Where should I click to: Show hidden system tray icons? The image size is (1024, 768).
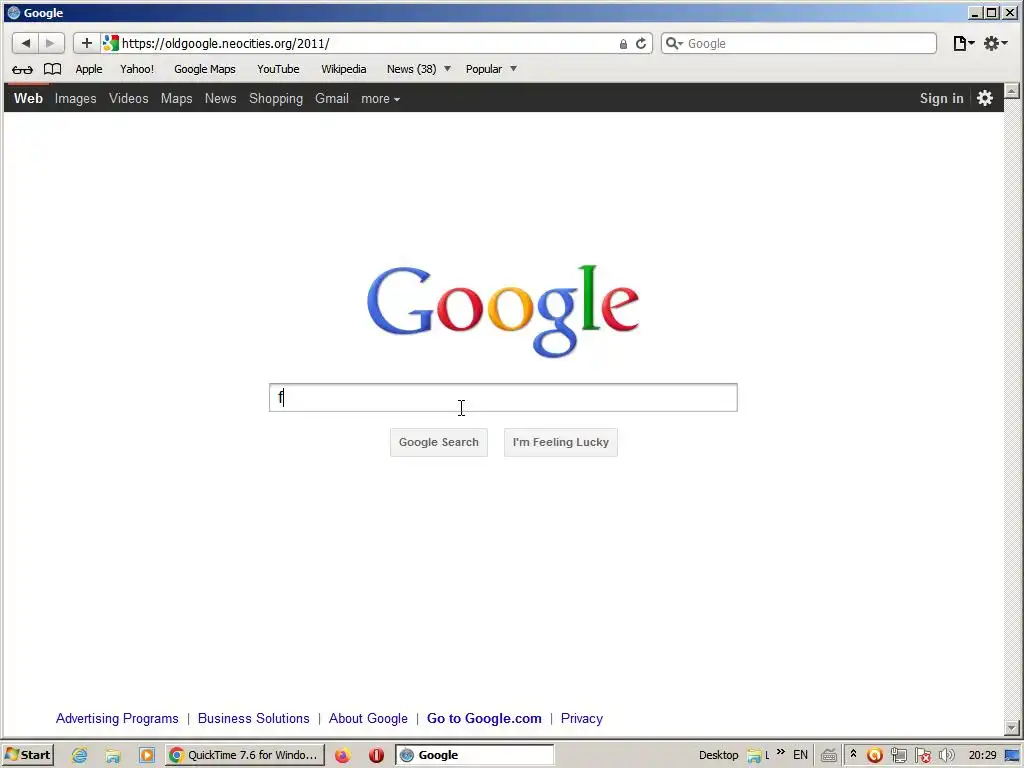click(x=853, y=754)
